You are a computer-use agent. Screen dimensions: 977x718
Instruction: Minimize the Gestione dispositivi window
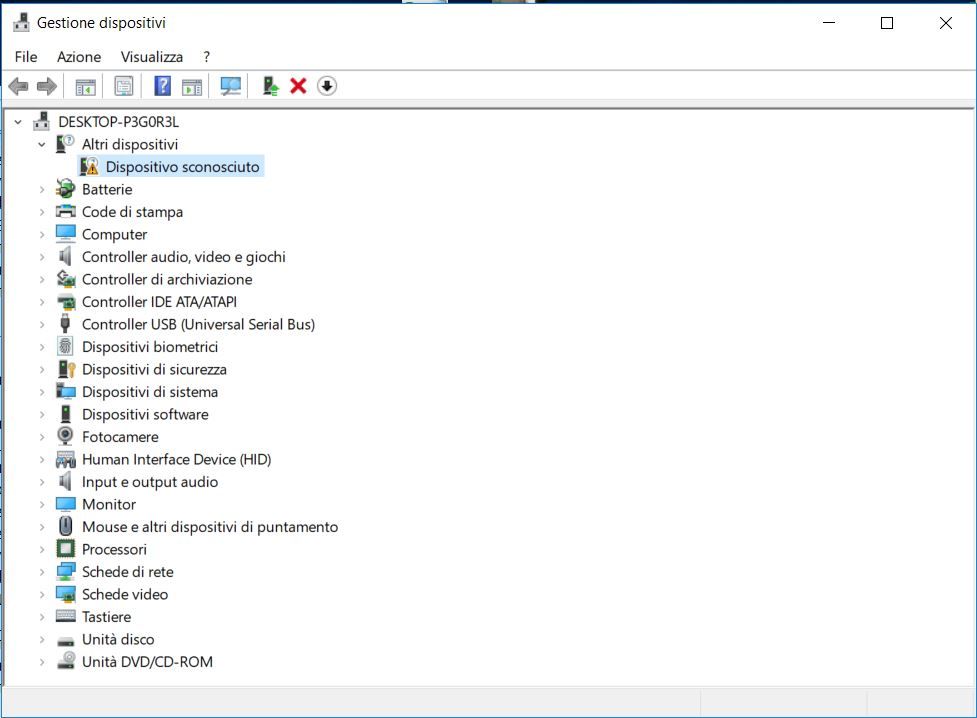click(x=829, y=23)
